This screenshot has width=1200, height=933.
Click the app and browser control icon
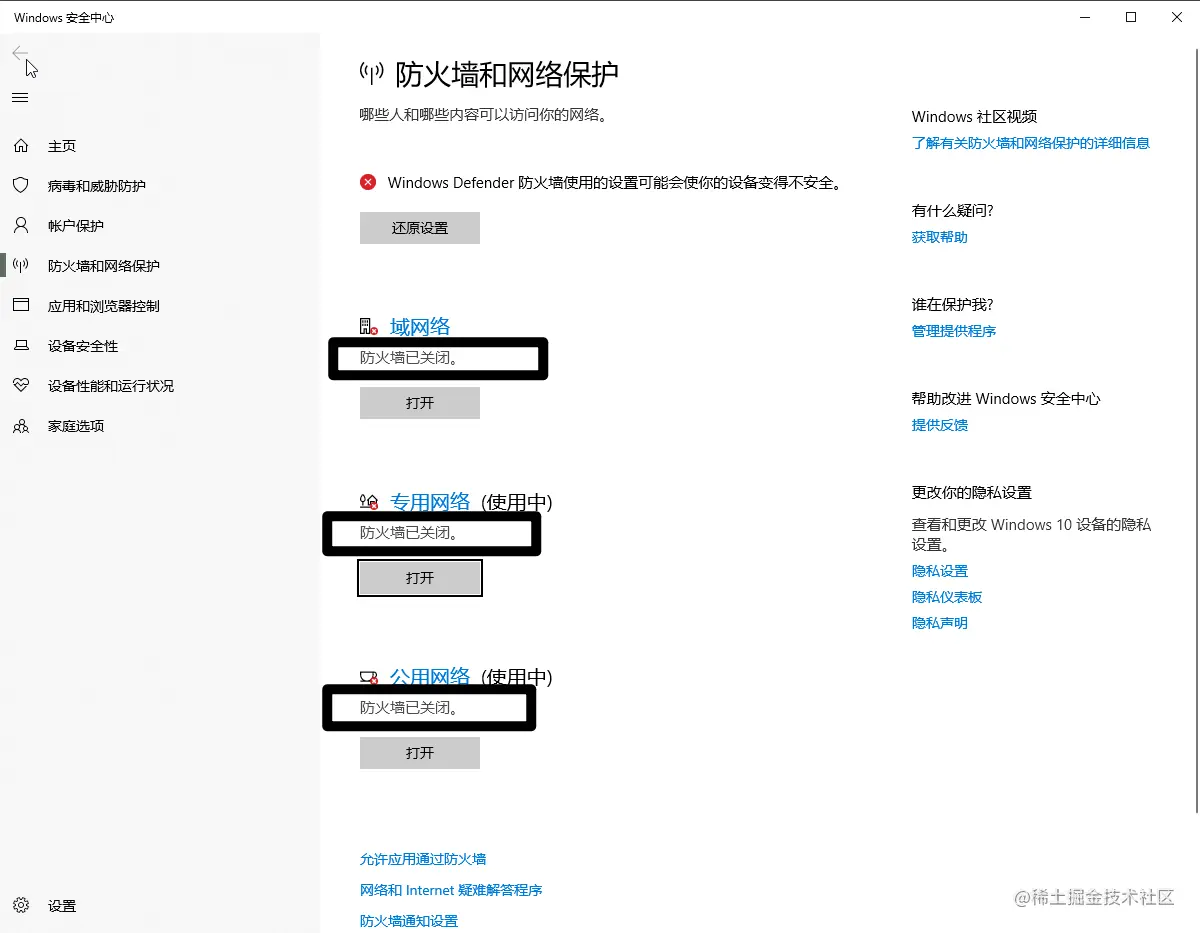[21, 306]
